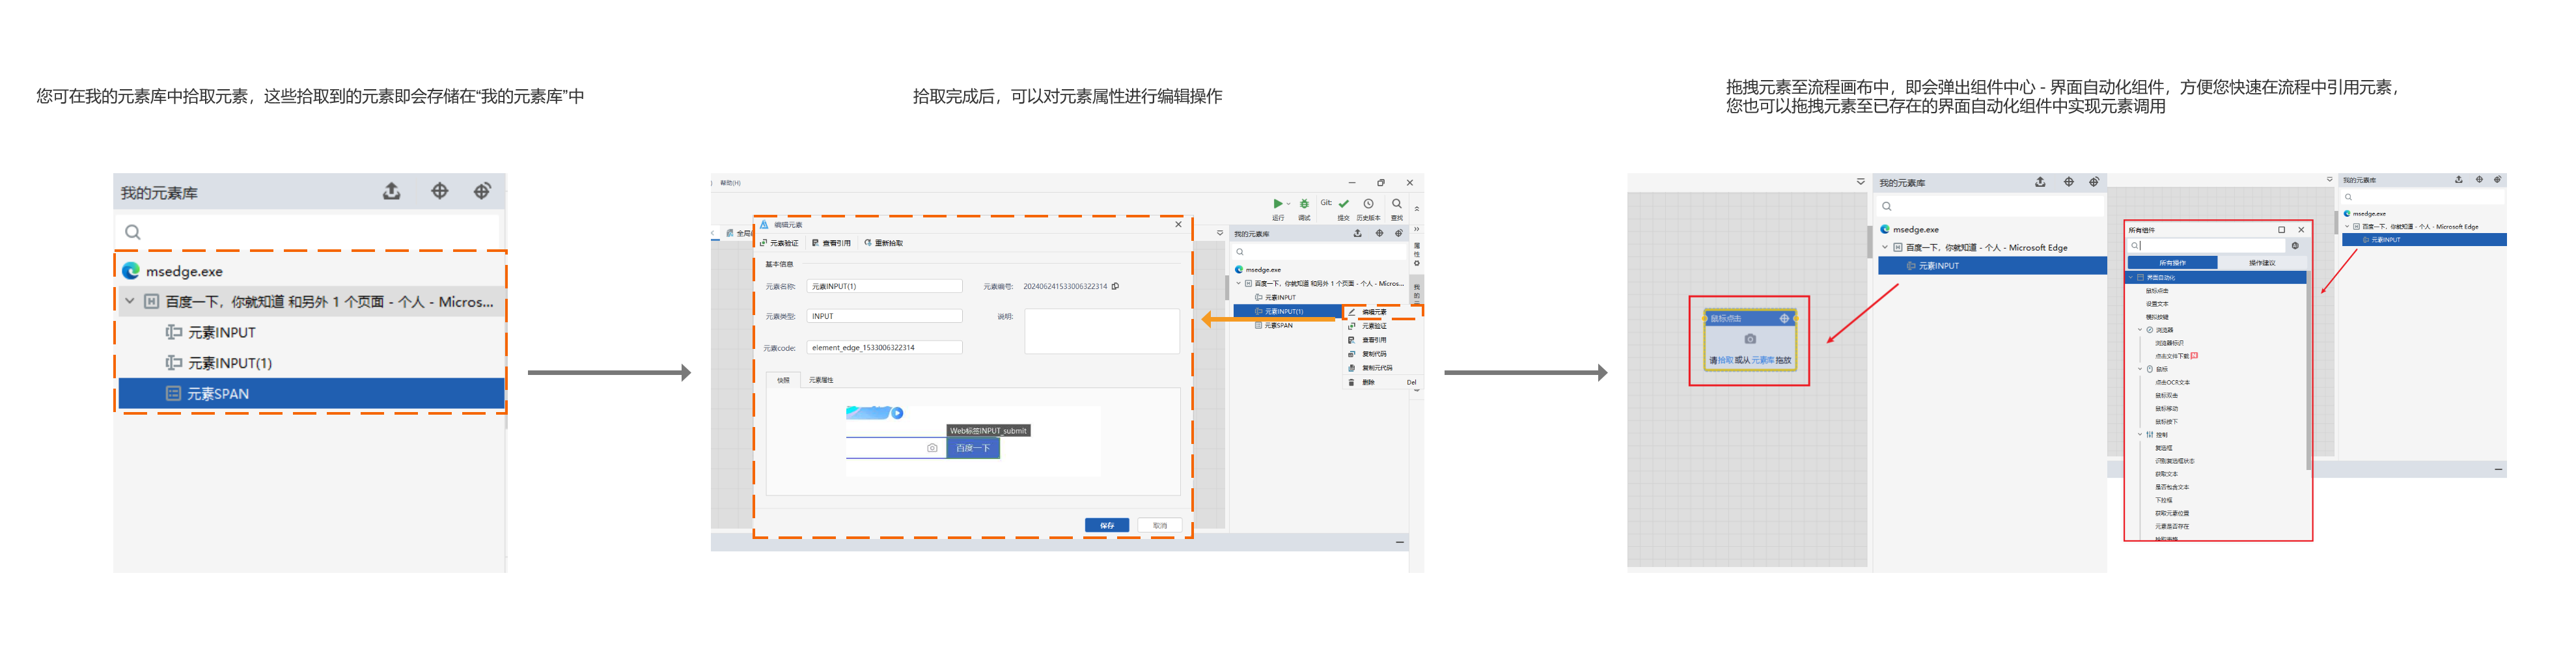Viewport: 2576px width, 664px height.
Task: Click the 说明 description text area
Action: (1101, 331)
